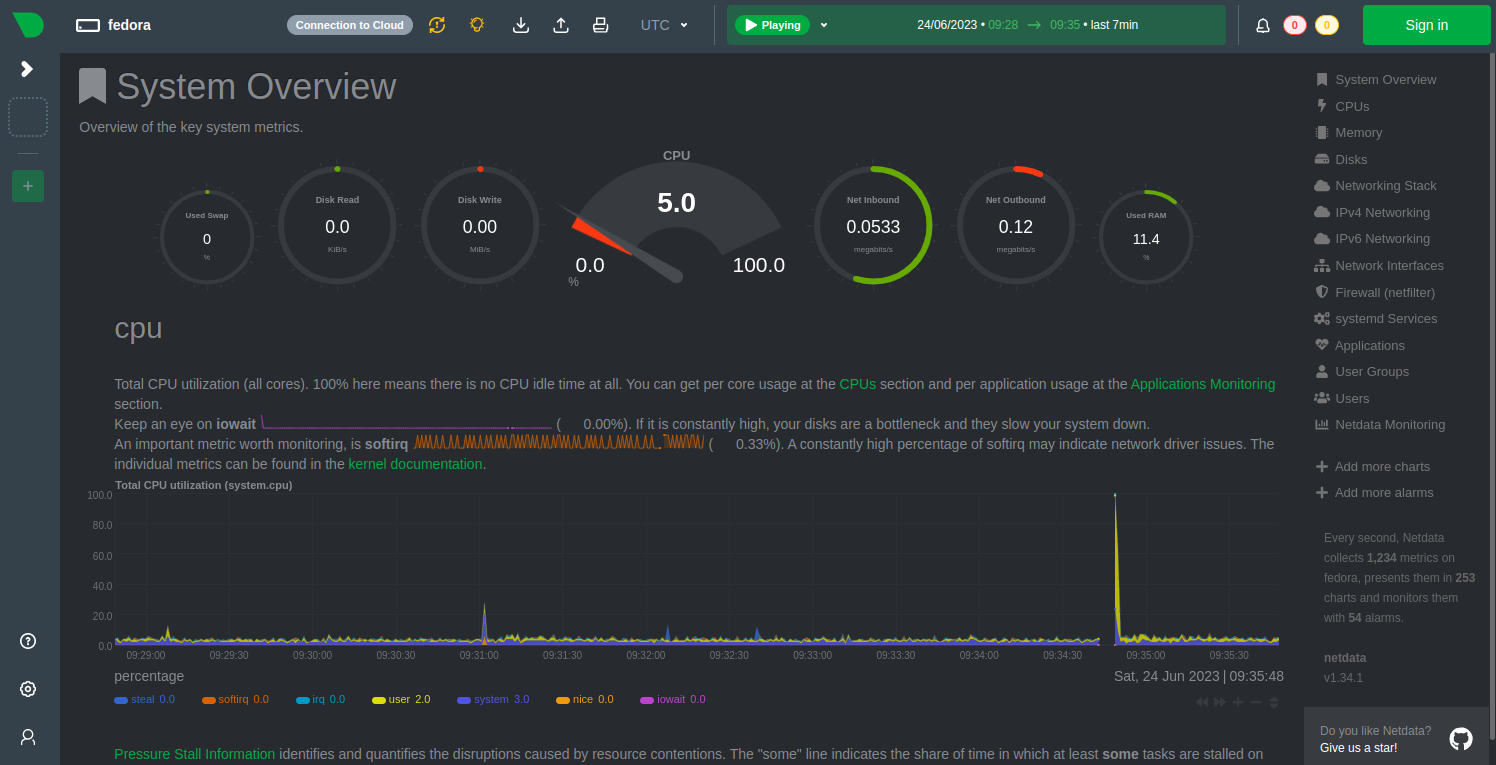
Task: Select the iowait purple color swatch
Action: 647,700
